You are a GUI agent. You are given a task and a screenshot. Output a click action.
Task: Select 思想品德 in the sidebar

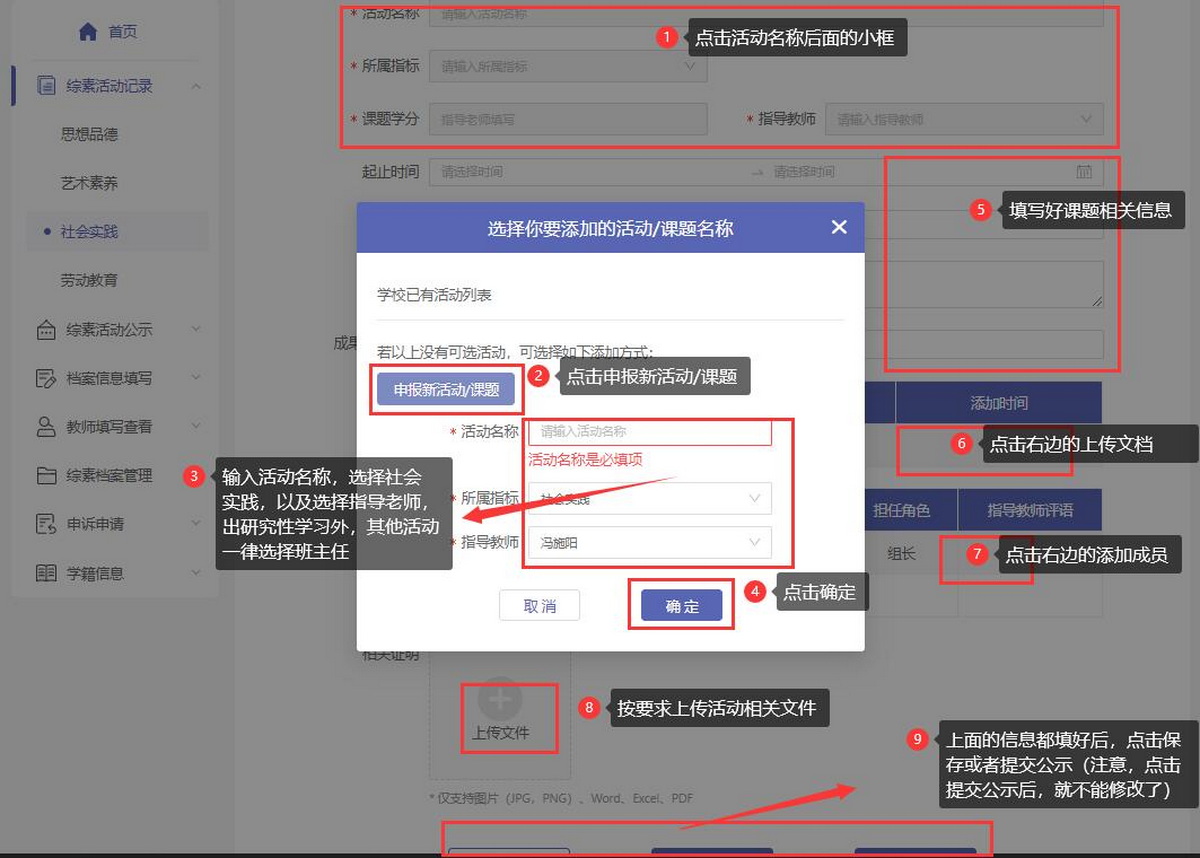tap(90, 134)
